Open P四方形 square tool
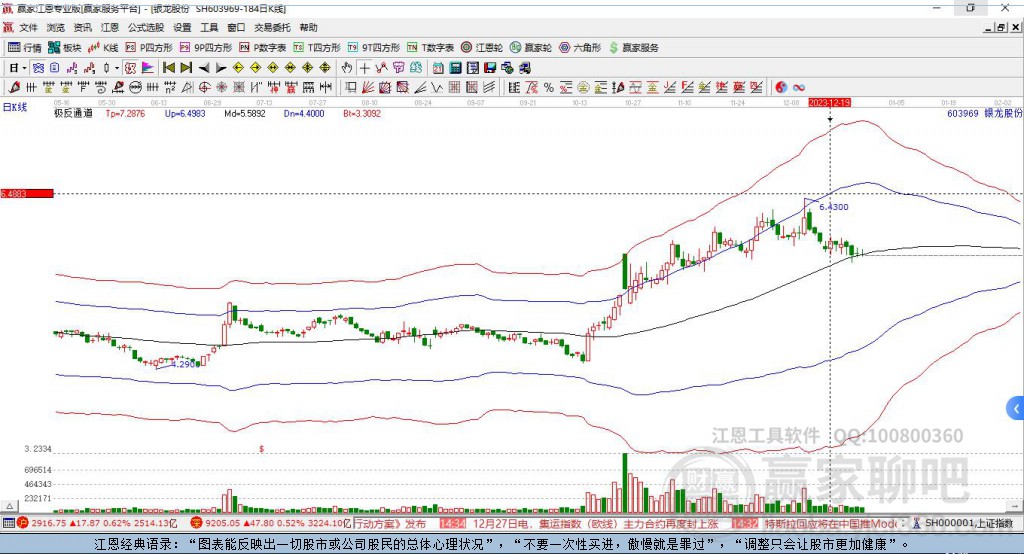 pyautogui.click(x=149, y=48)
